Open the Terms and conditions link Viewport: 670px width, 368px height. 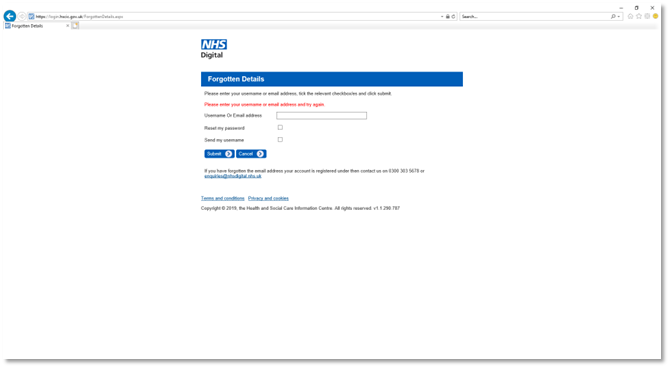[223, 198]
